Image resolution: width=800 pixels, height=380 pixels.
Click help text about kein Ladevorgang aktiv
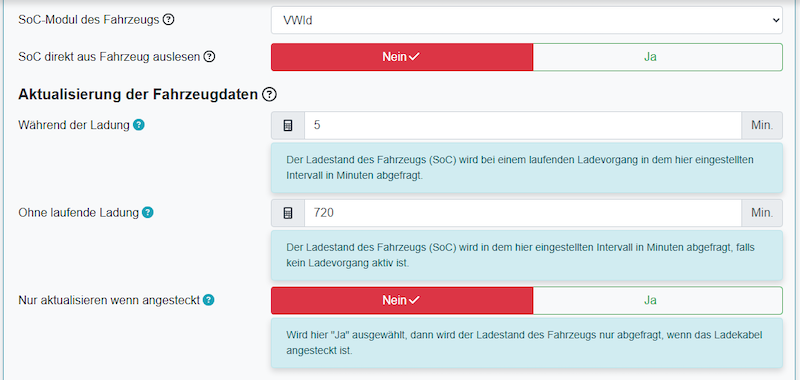tap(527, 255)
